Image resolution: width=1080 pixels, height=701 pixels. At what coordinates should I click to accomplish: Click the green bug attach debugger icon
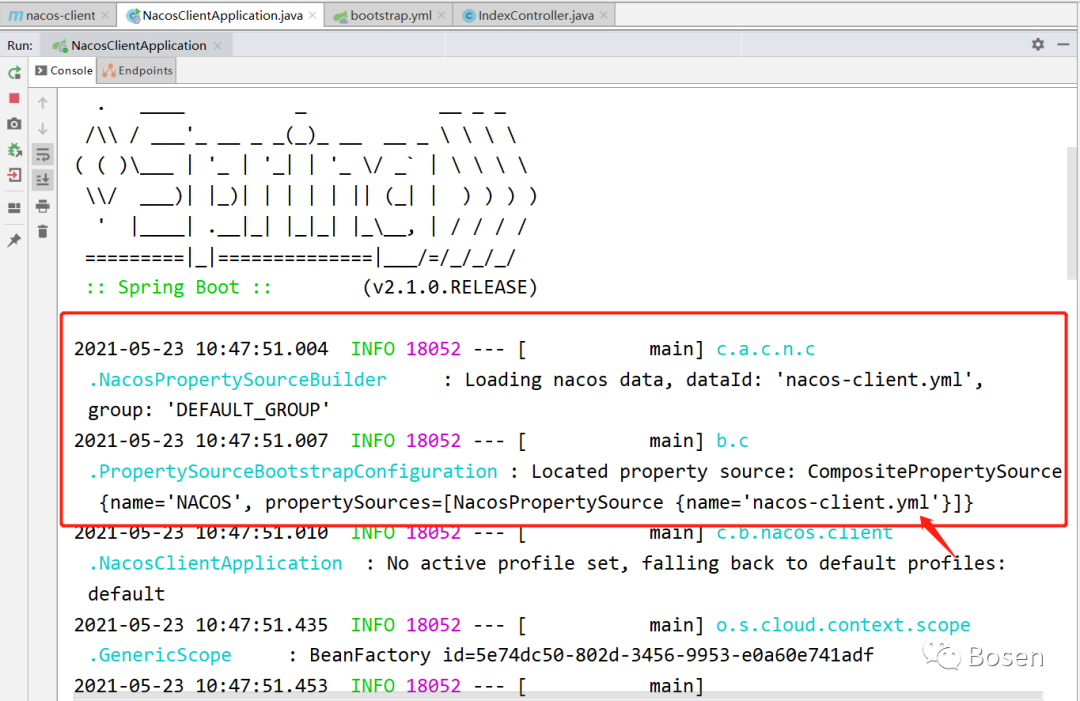click(x=14, y=149)
